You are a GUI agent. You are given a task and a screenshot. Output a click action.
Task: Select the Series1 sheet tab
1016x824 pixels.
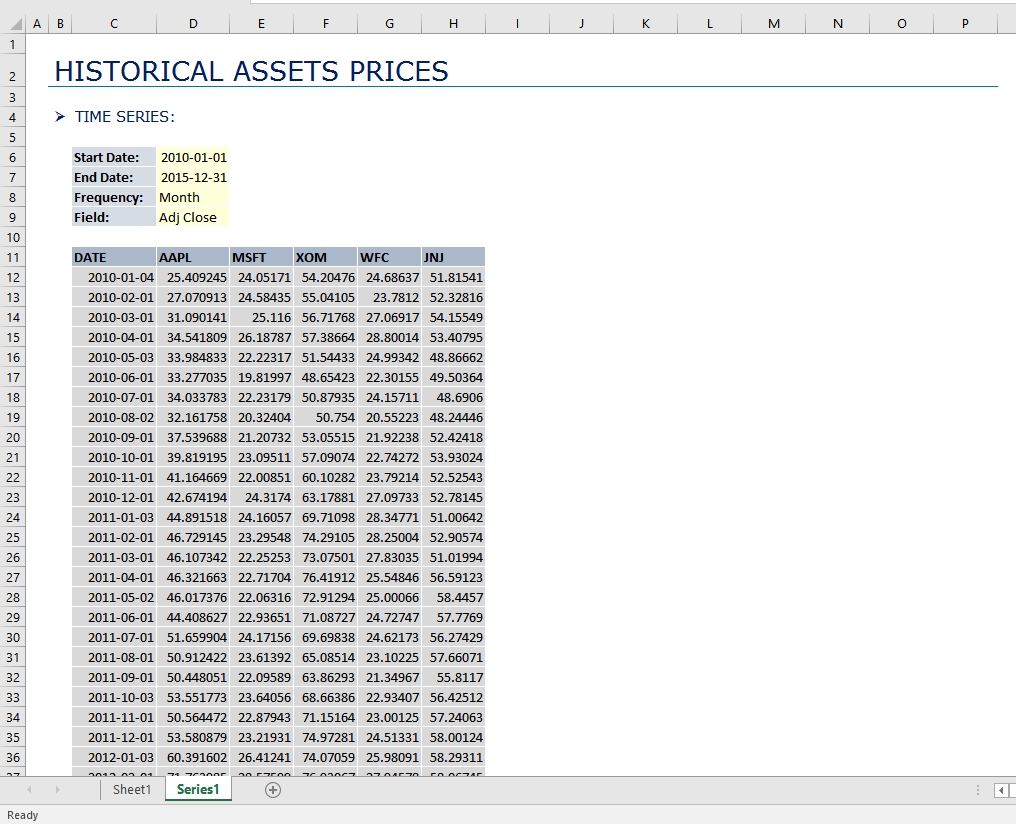click(198, 790)
